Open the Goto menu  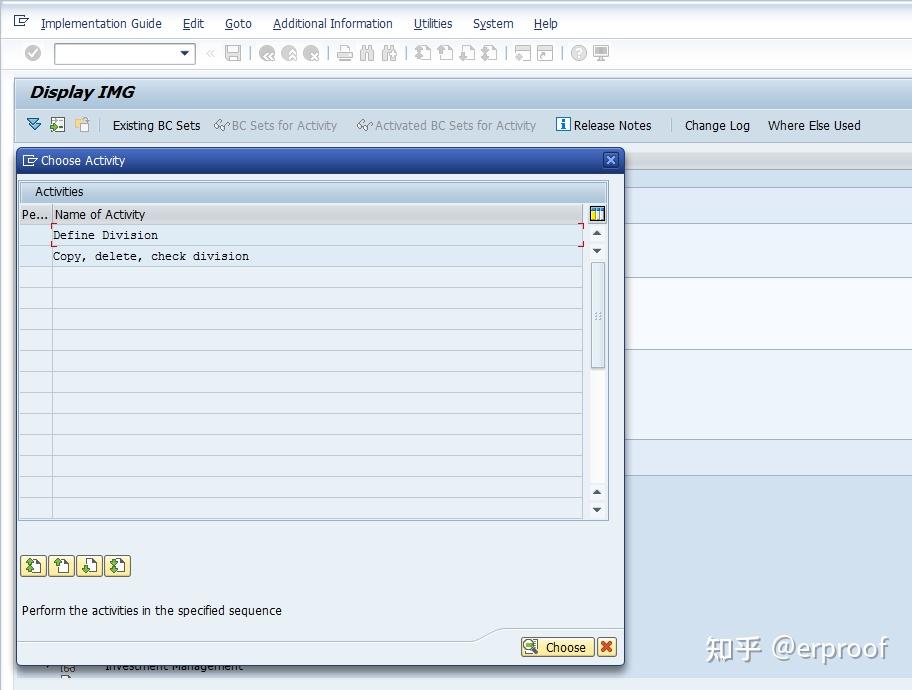(x=238, y=23)
